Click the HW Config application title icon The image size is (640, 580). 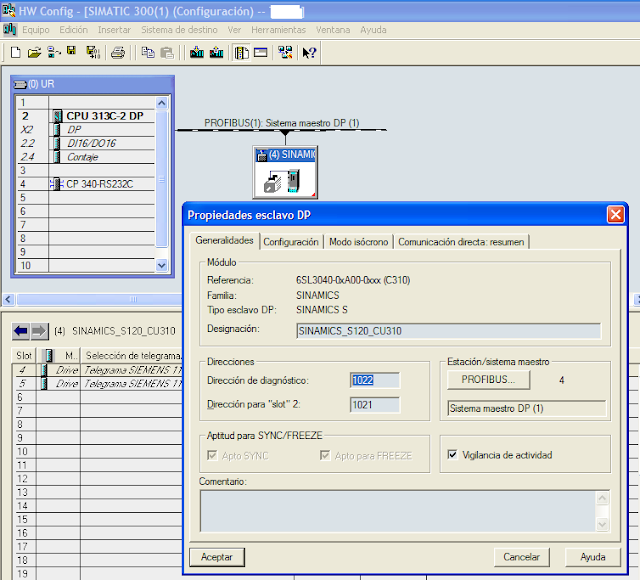9,10
